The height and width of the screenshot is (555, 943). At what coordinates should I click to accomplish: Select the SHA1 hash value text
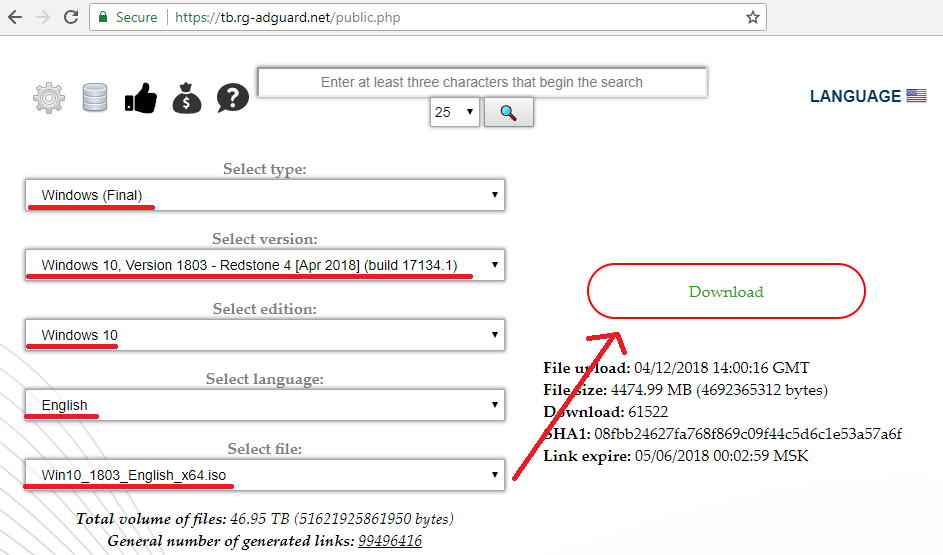[748, 434]
